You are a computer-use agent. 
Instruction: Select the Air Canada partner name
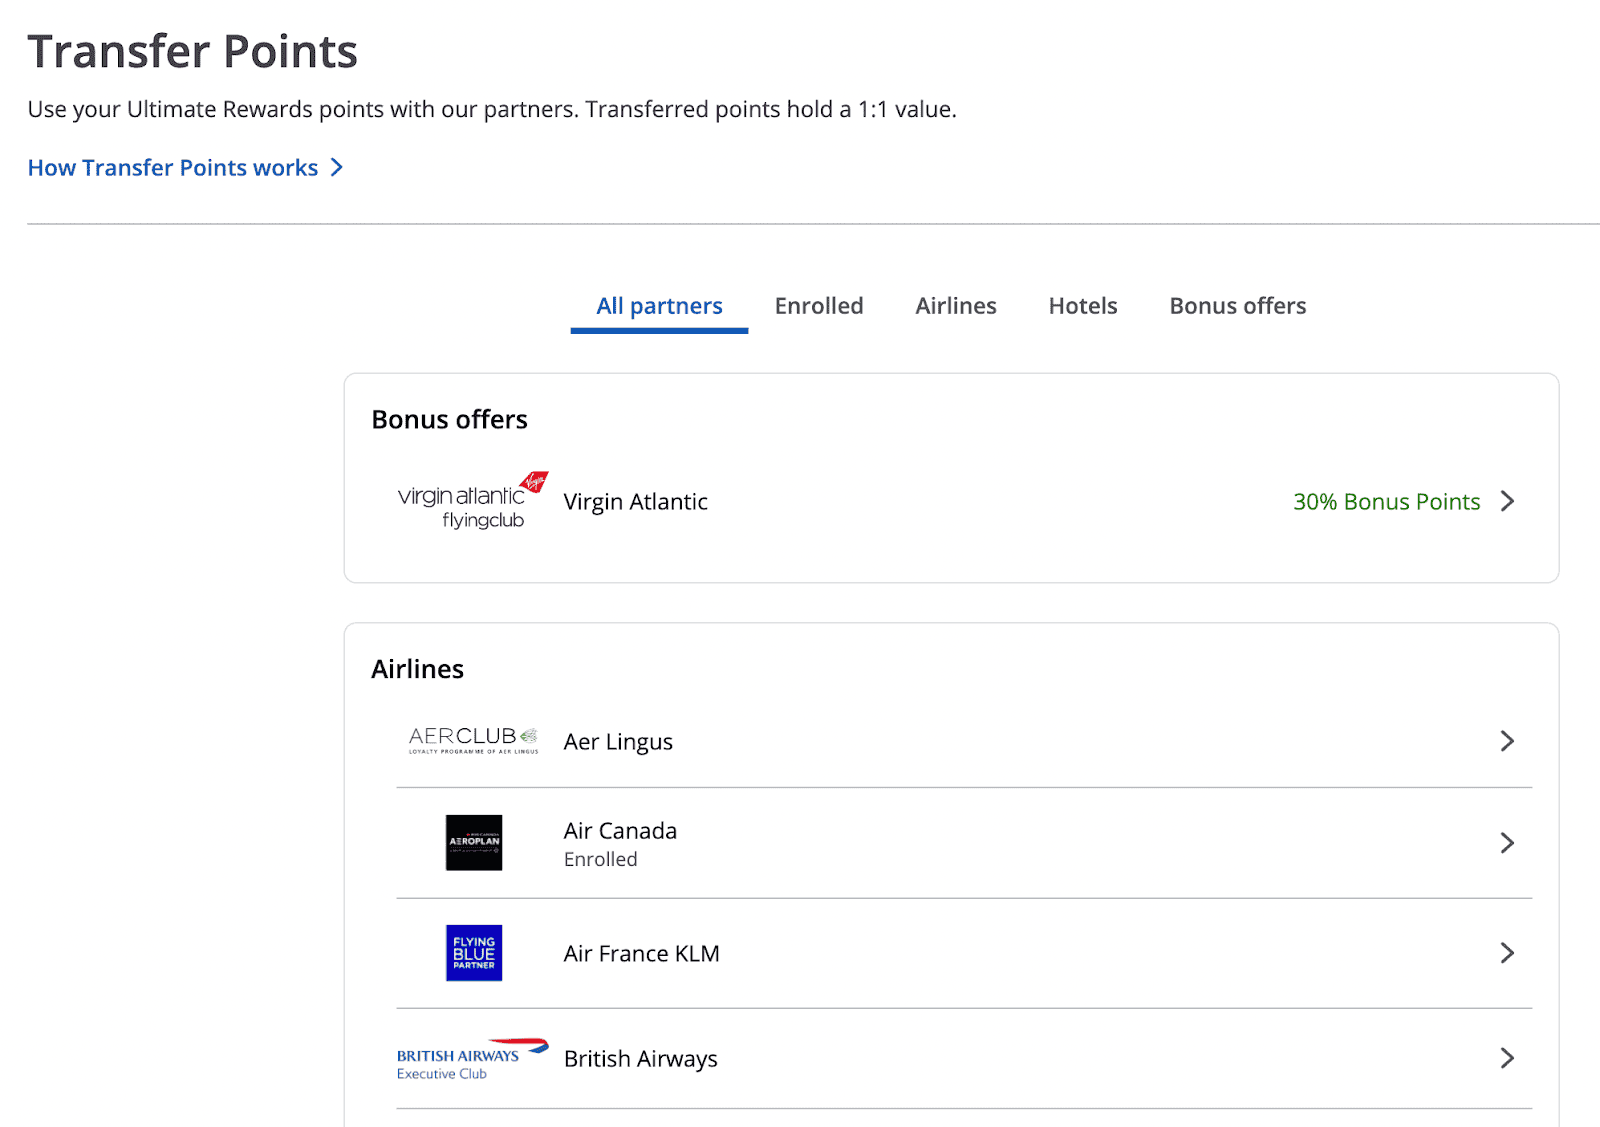(x=620, y=831)
